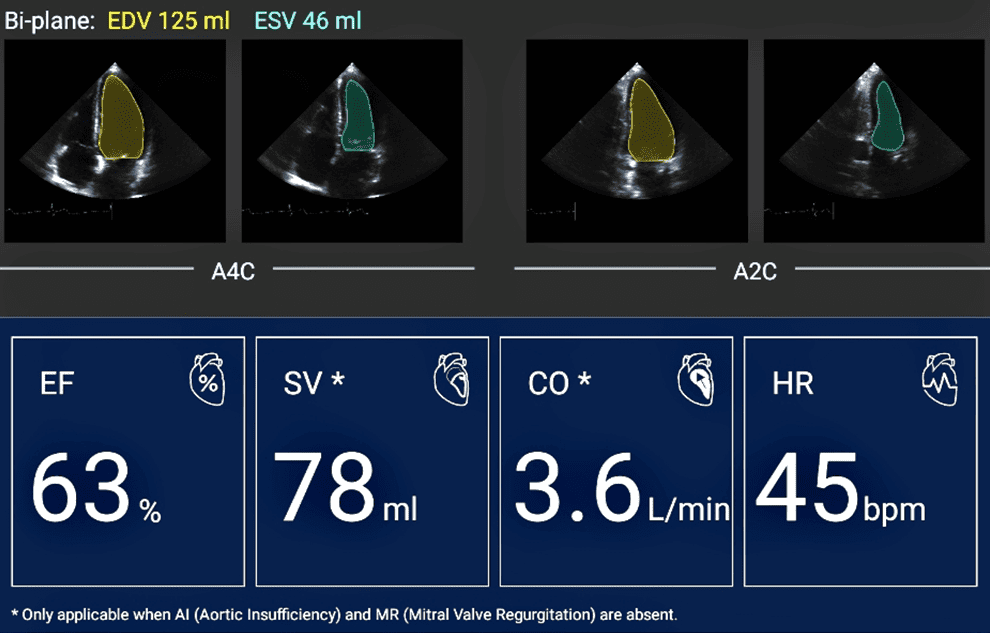990x633 pixels.
Task: Click the ESV 46 ml label
Action: [x=308, y=21]
